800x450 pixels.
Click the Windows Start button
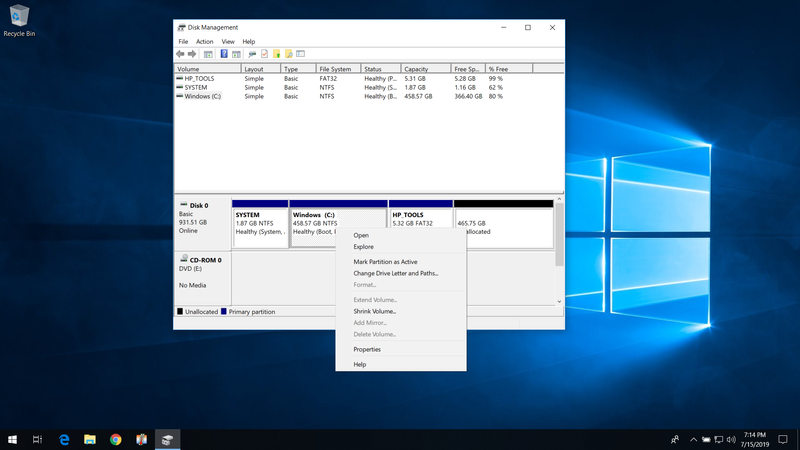coord(13,439)
